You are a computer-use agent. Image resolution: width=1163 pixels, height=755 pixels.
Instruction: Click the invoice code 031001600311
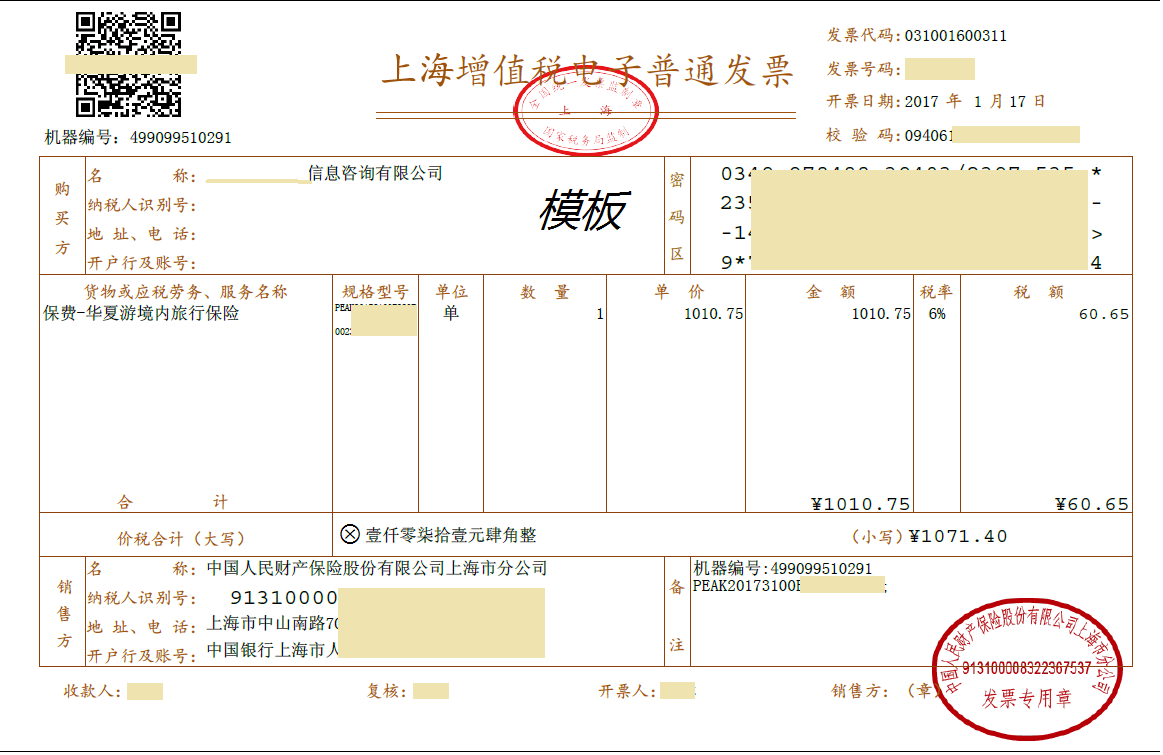click(955, 36)
